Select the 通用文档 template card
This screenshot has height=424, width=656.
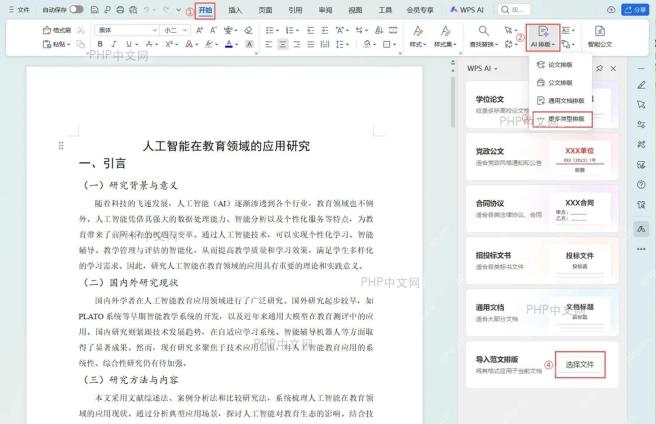[542, 313]
